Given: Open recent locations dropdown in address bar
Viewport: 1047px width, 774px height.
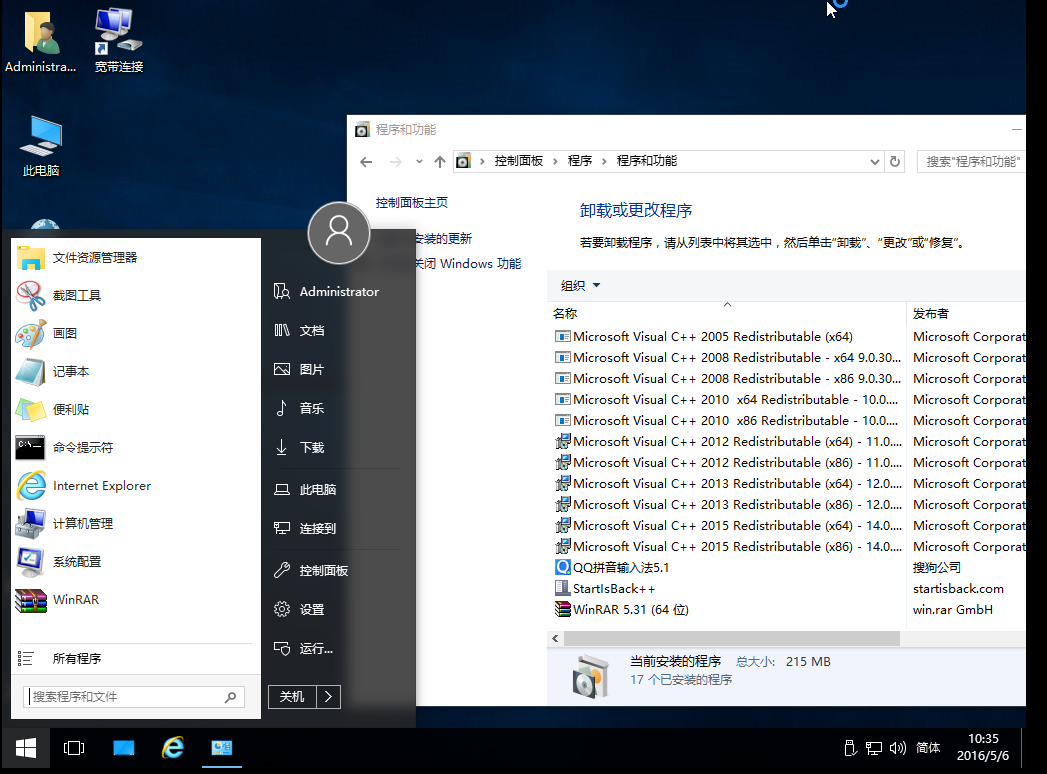Looking at the screenshot, I should click(x=419, y=162).
